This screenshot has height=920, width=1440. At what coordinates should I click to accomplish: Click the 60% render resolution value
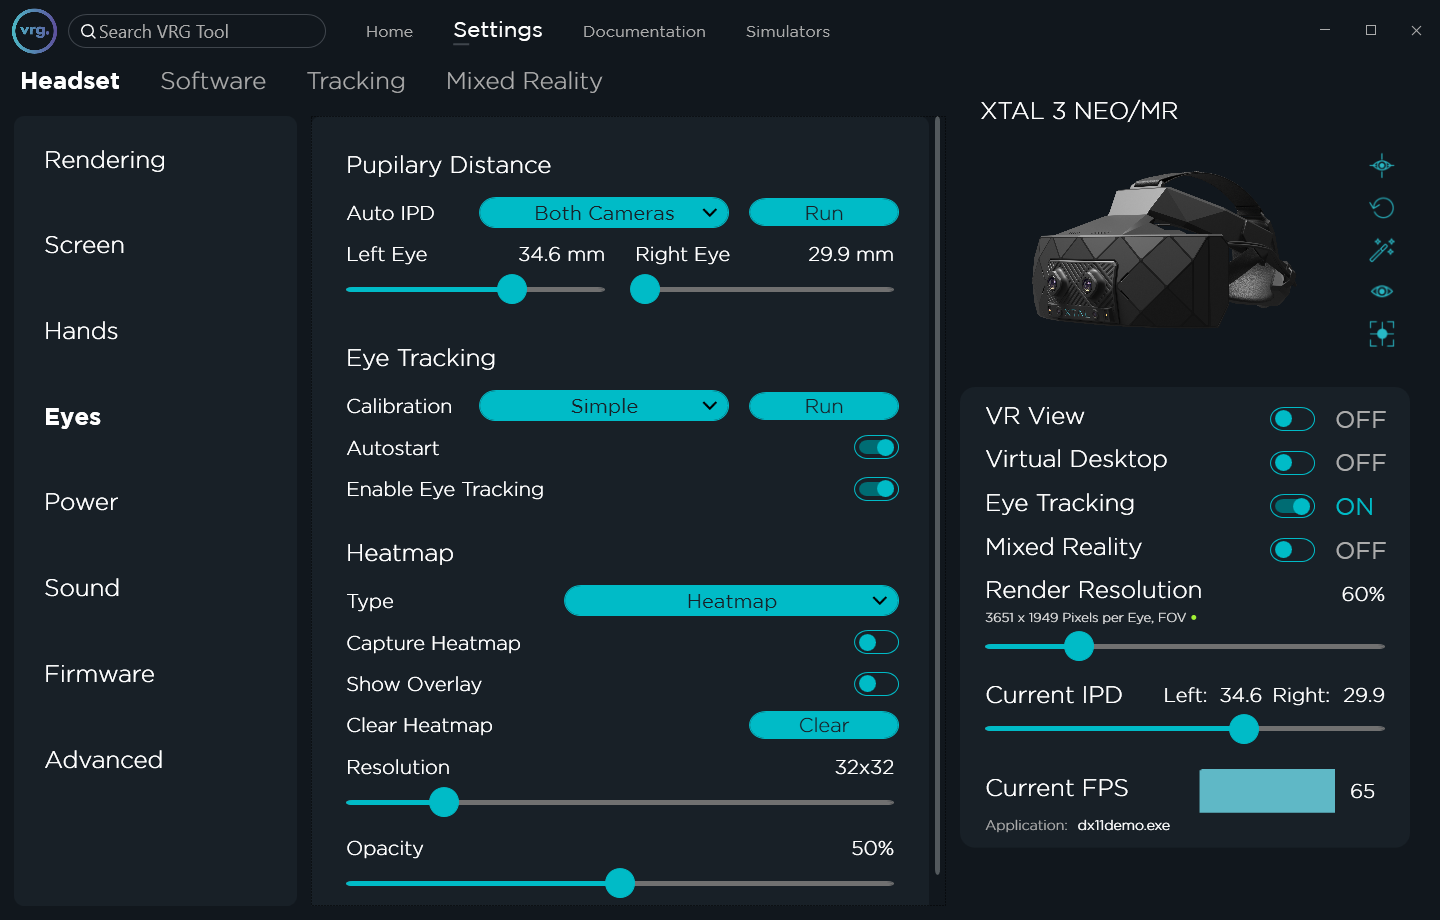click(x=1363, y=594)
